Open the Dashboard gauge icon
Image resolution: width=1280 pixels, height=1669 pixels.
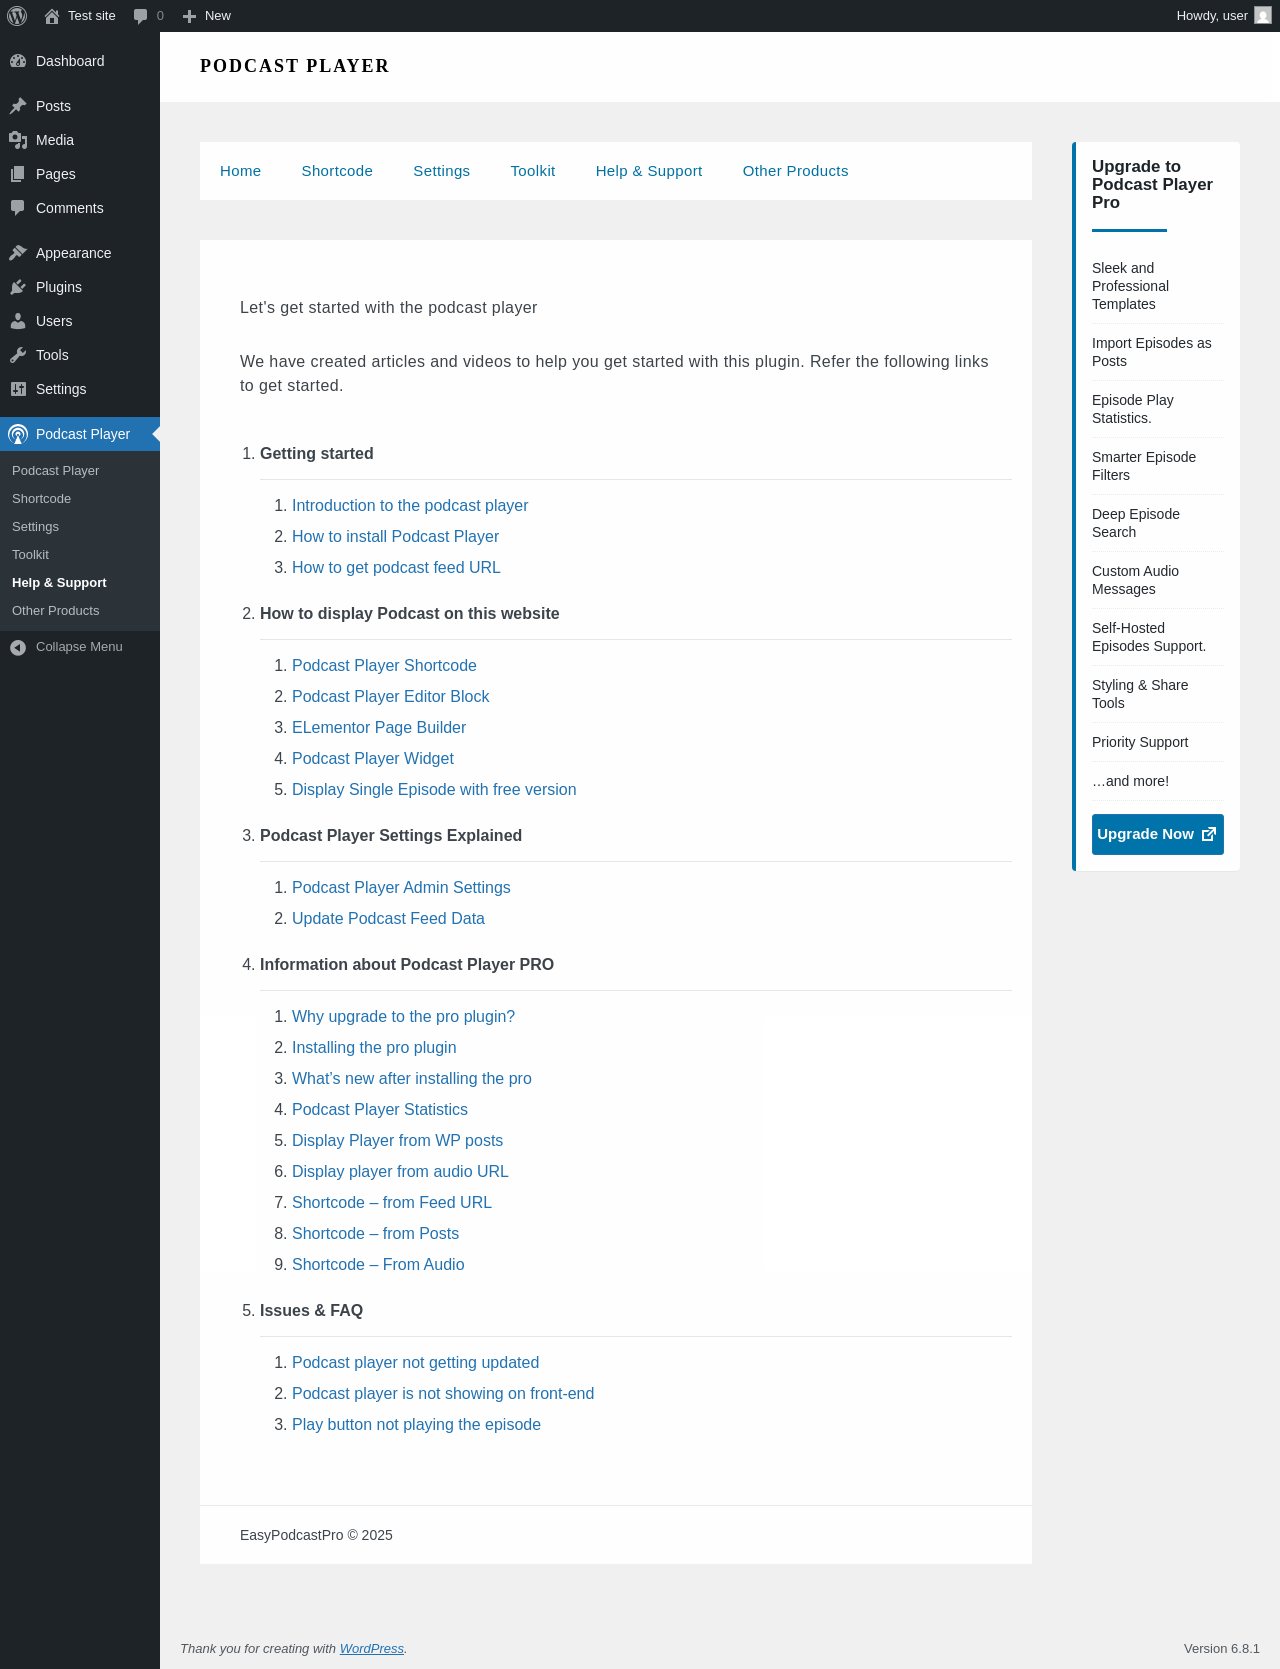click(x=18, y=61)
